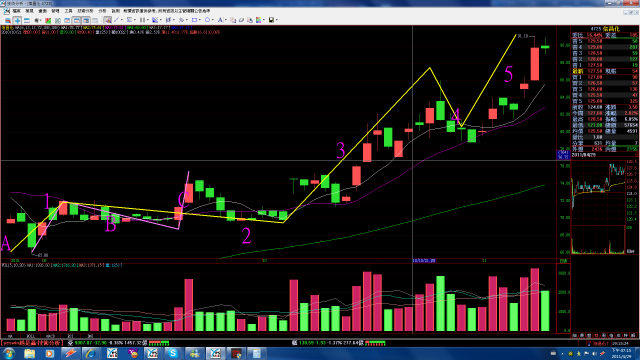Click the green pencil edit chart icon
The width and height of the screenshot is (640, 360).
[x=58, y=20]
